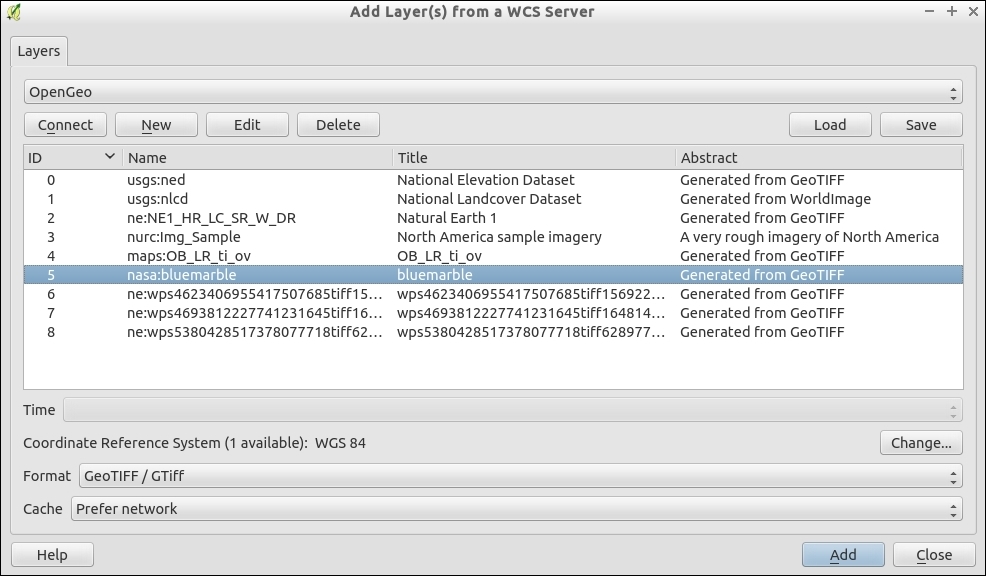This screenshot has width=986, height=576.
Task: Edit the selected server connection
Action: pos(247,125)
